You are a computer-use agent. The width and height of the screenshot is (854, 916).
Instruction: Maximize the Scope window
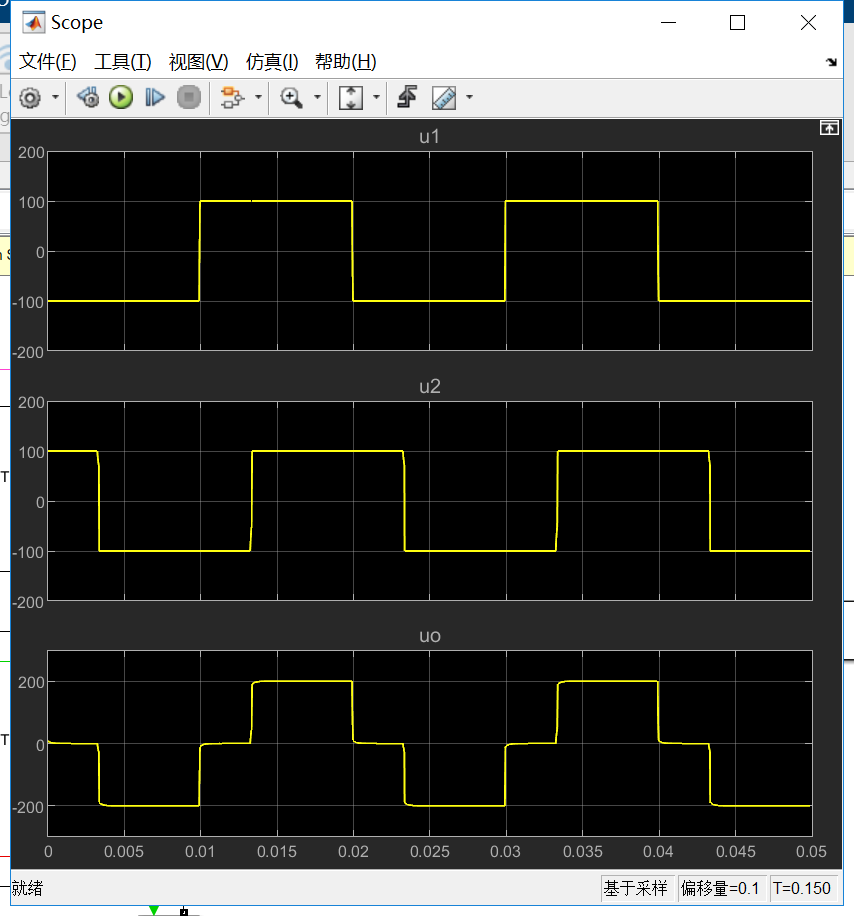(x=737, y=23)
